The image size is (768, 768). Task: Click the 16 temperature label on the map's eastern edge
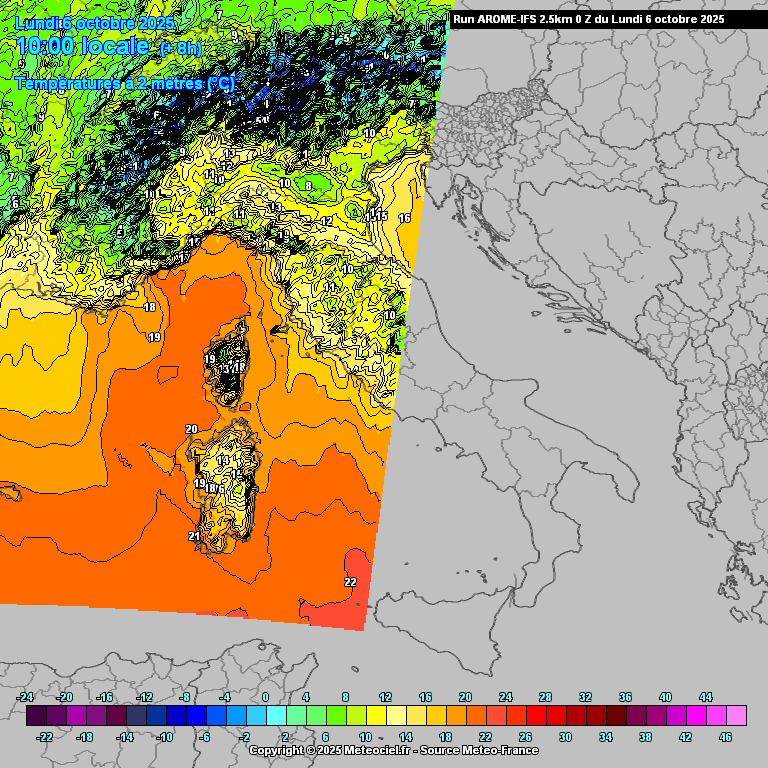coord(404,218)
